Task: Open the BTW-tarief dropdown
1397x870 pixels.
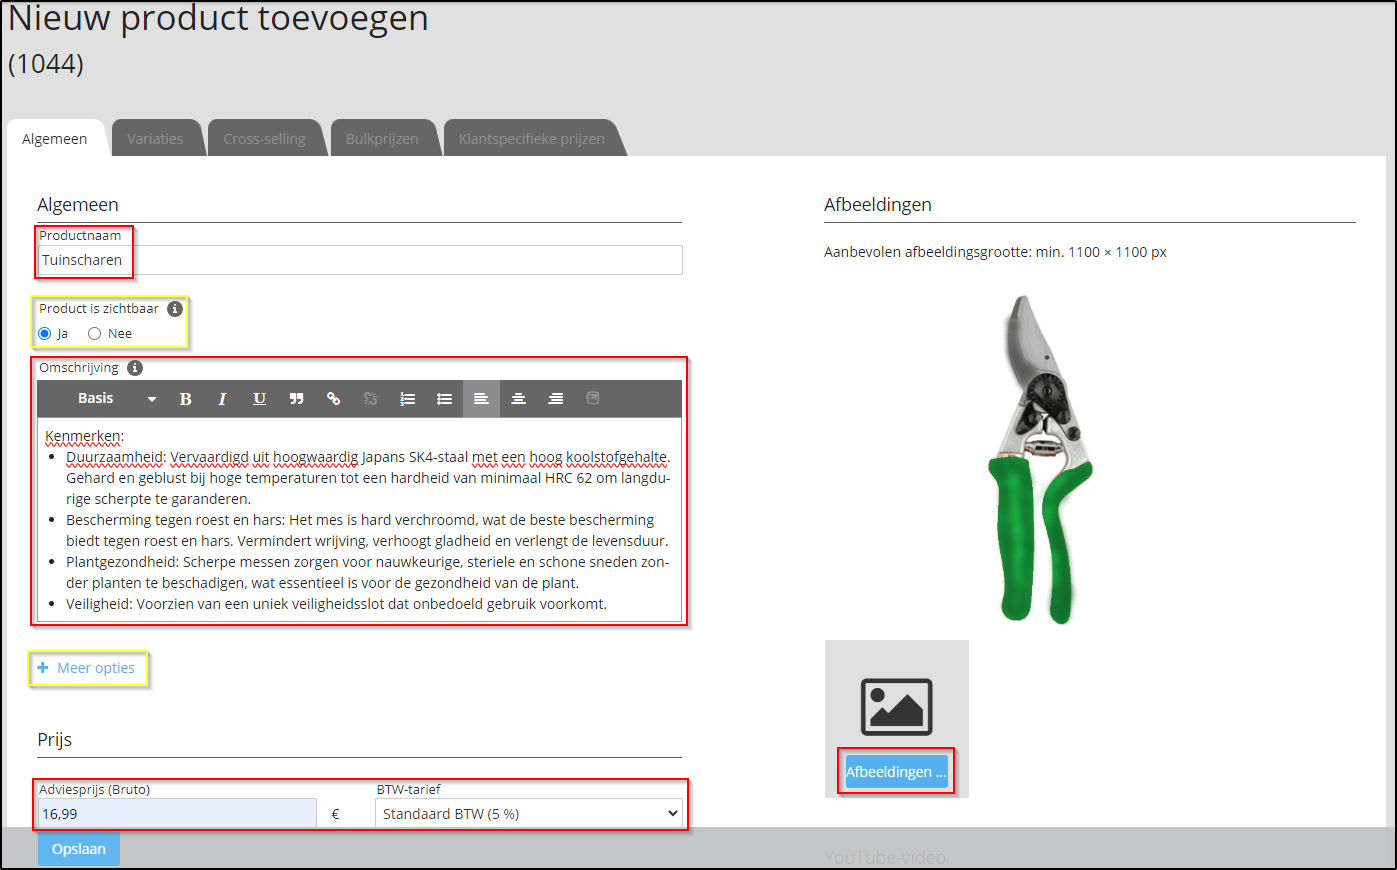Action: point(530,813)
